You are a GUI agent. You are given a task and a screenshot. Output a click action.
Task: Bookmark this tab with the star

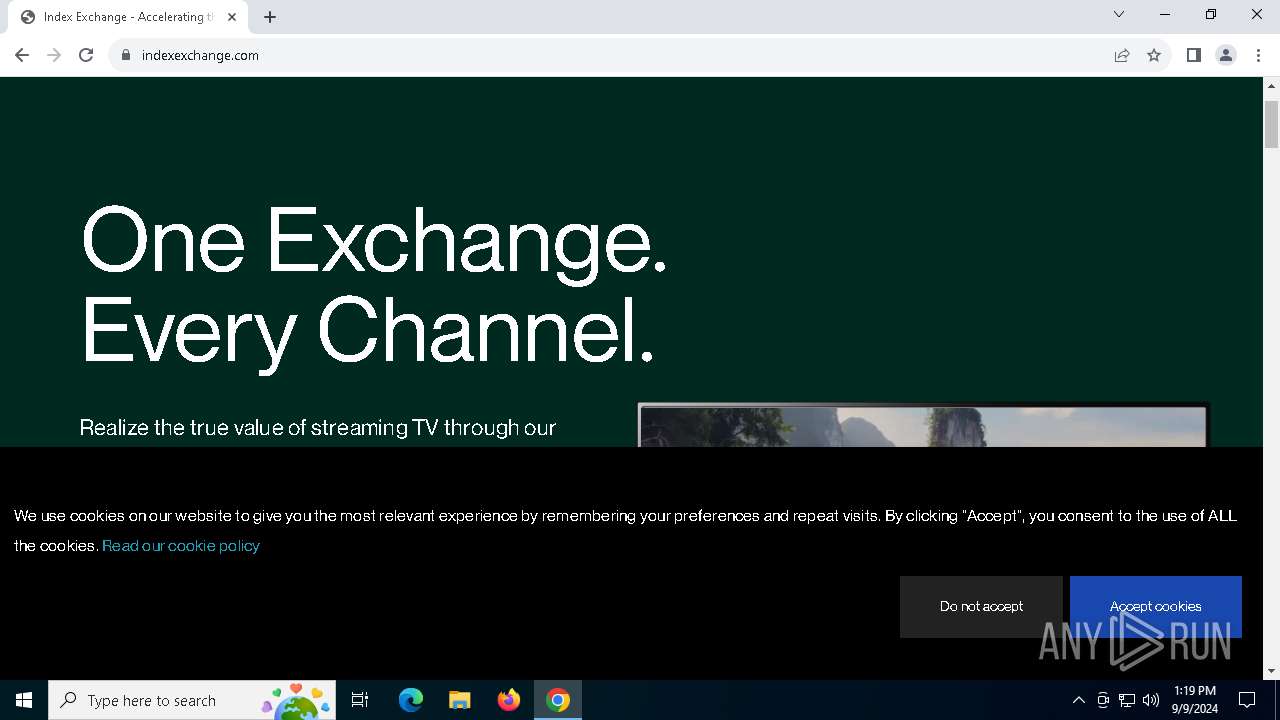click(1154, 55)
